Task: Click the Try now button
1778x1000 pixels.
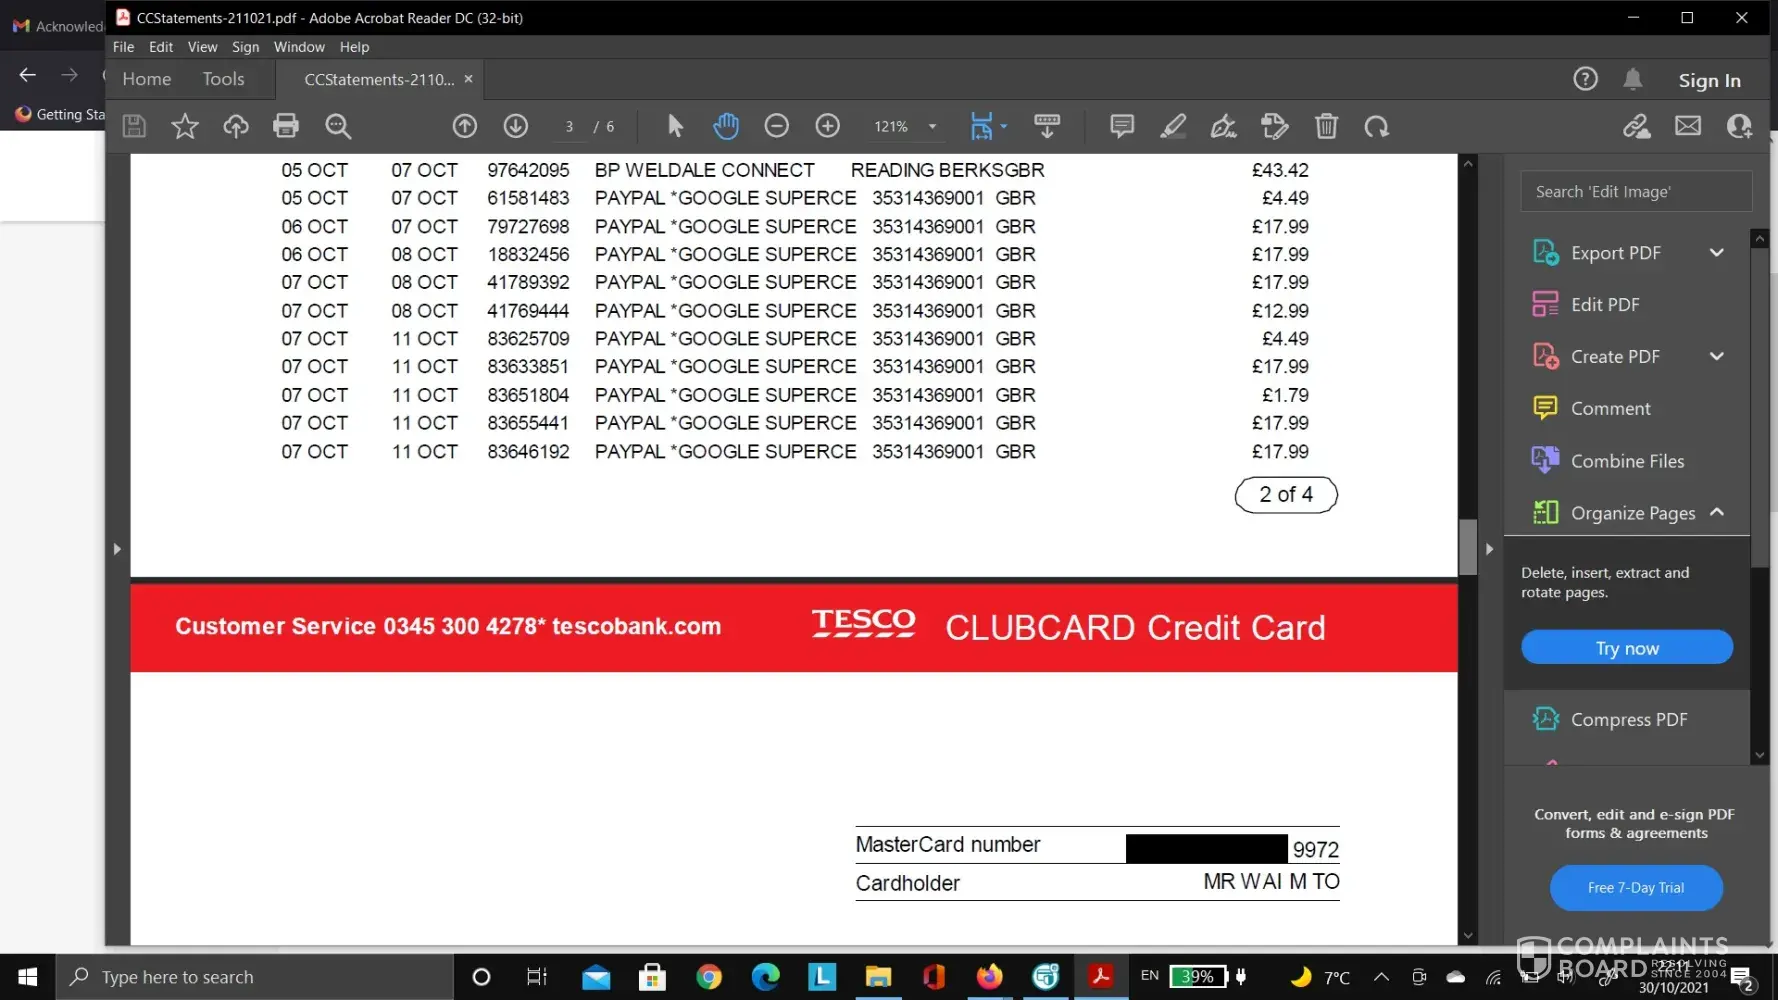Action: pos(1627,648)
